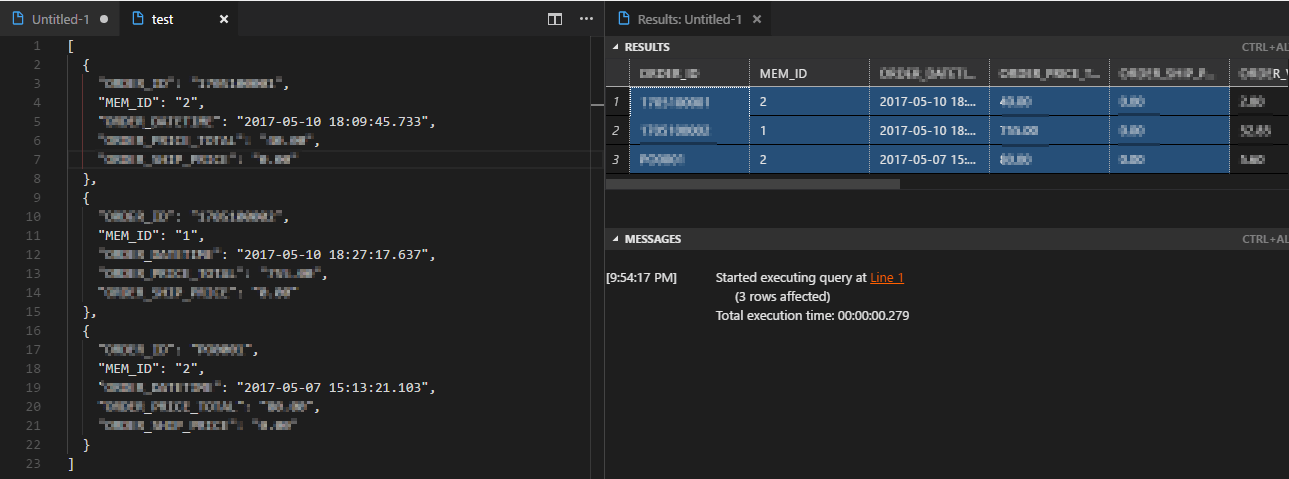Click the file icon on Results tab
1289x479 pixels.
(624, 19)
